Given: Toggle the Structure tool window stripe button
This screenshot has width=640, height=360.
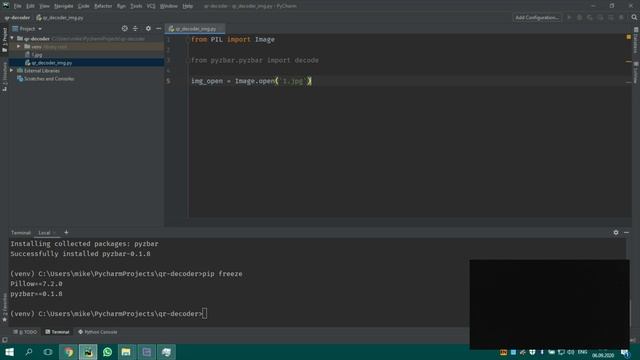Looking at the screenshot, I should pos(4,76).
